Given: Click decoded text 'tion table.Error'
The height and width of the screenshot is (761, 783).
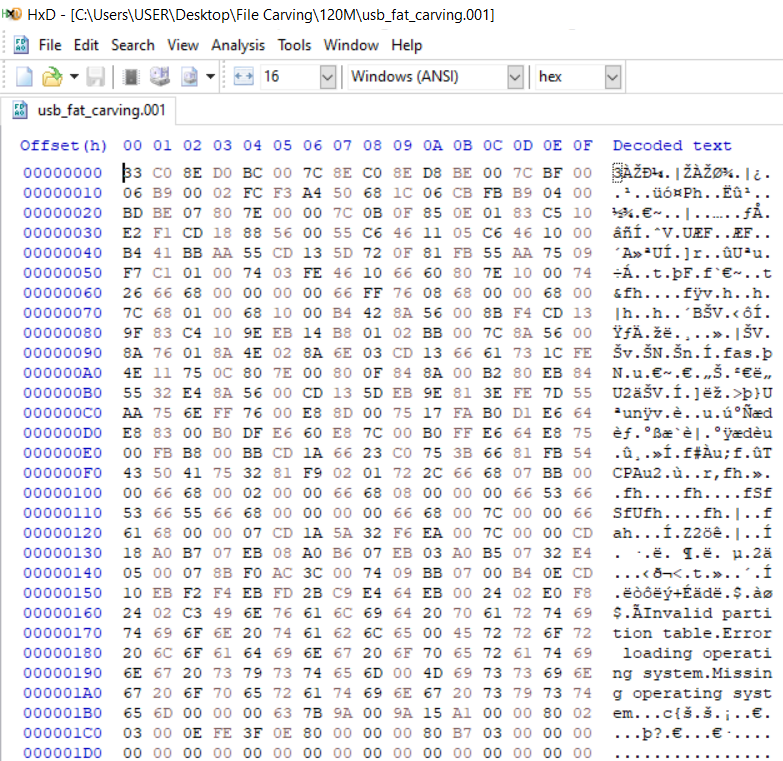Looking at the screenshot, I should pyautogui.click(x=692, y=633).
